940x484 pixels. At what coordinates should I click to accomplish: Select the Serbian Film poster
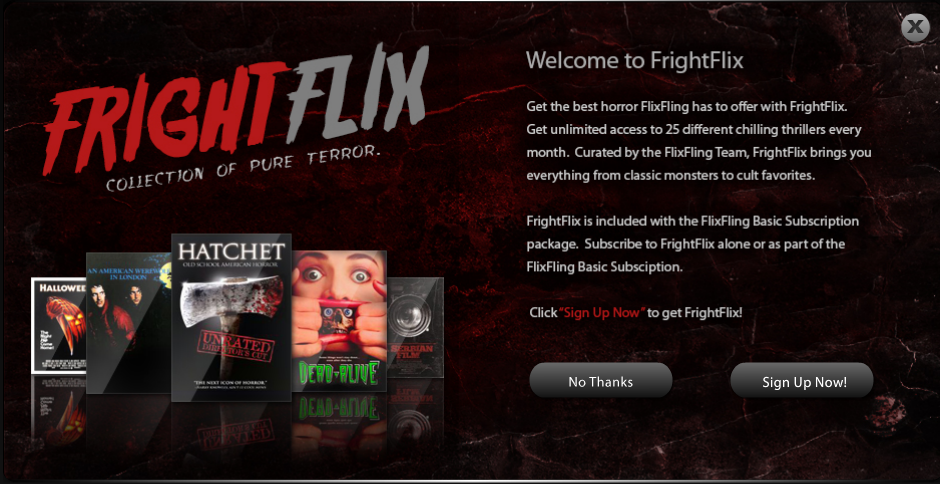[415, 327]
